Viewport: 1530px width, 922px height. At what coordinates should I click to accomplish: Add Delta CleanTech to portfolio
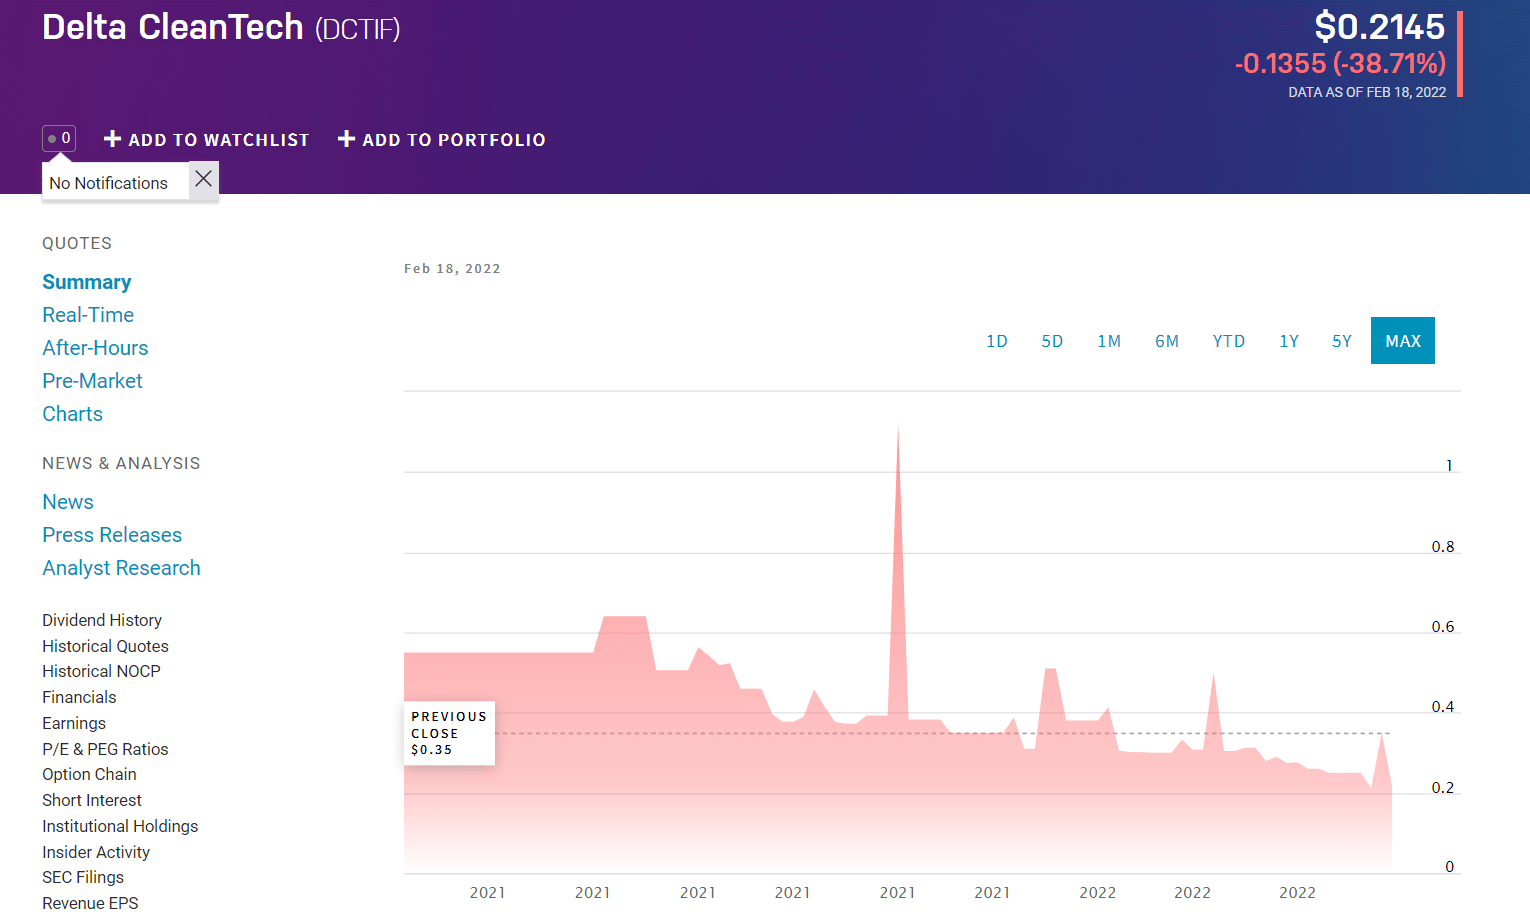point(442,140)
